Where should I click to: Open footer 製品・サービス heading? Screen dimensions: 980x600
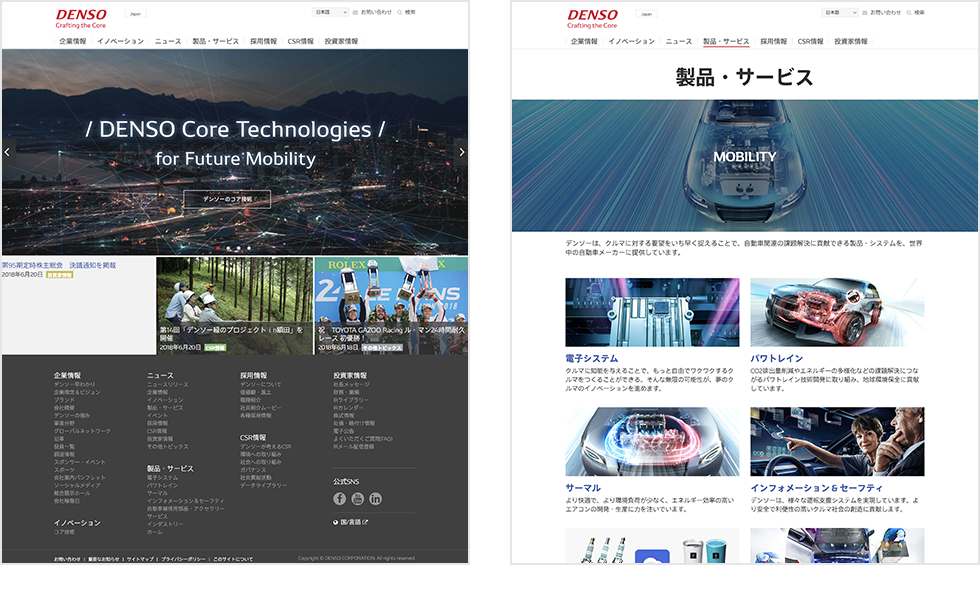[170, 468]
